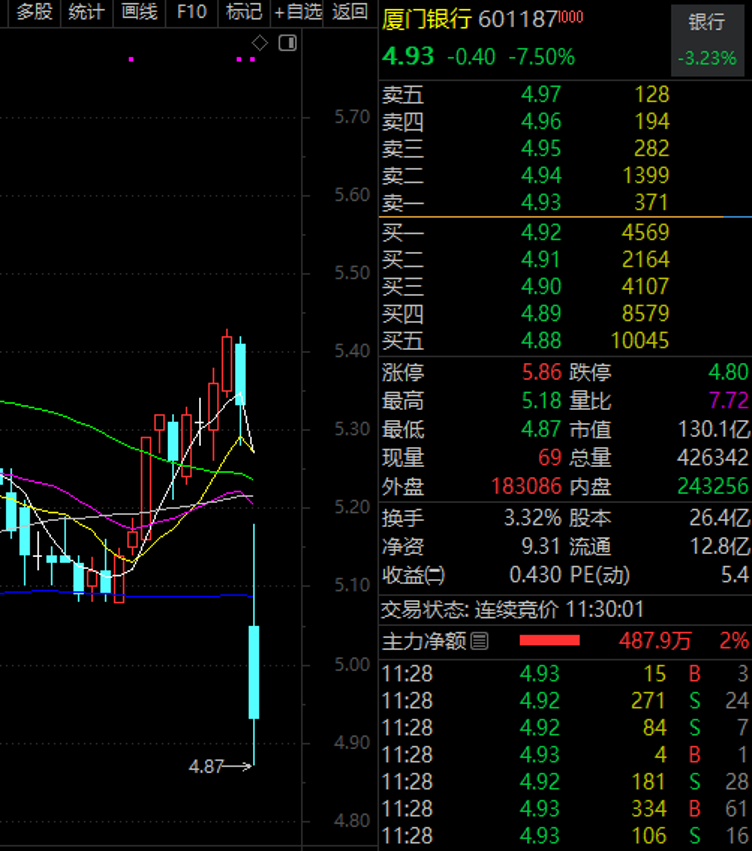Viewport: 752px width, 852px height.
Task: Open 主力净额 detail list icon
Action: coord(479,642)
